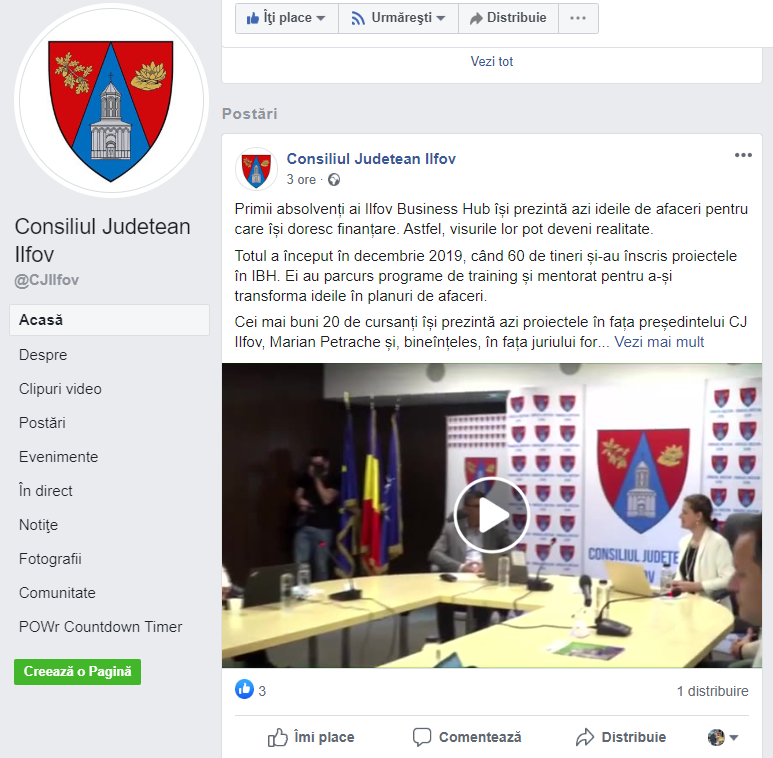Open the comment-as profile selector dropdown

pyautogui.click(x=723, y=737)
